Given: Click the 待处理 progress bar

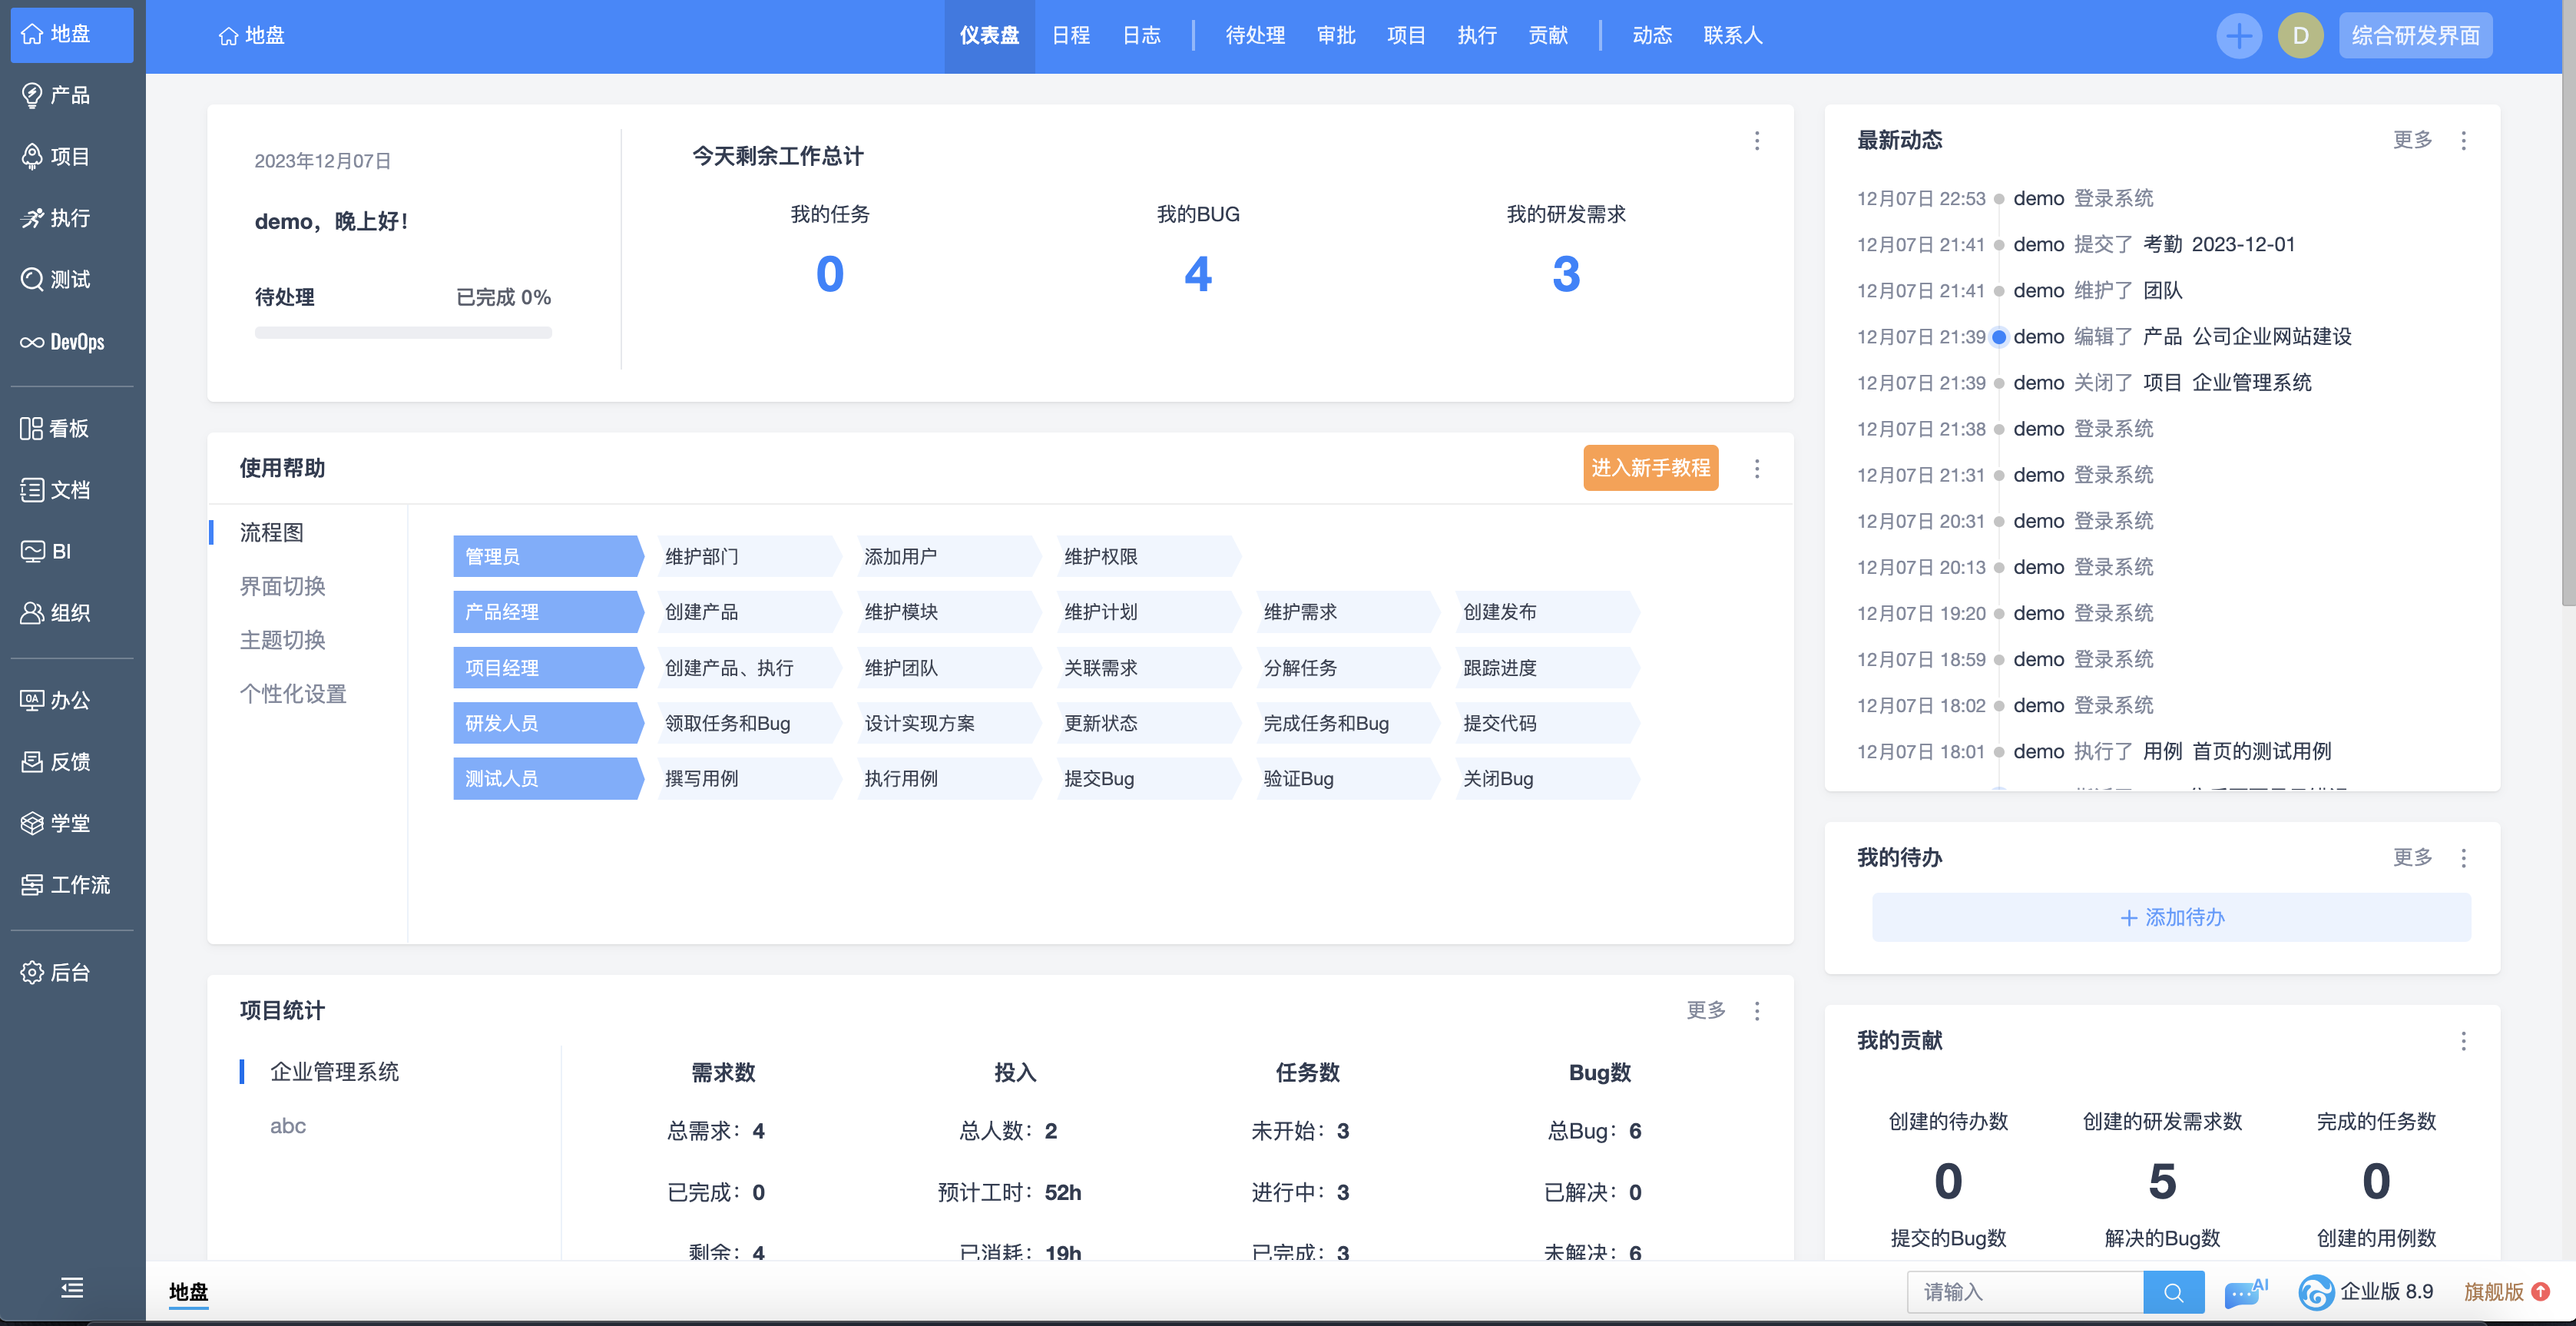Looking at the screenshot, I should click(403, 333).
